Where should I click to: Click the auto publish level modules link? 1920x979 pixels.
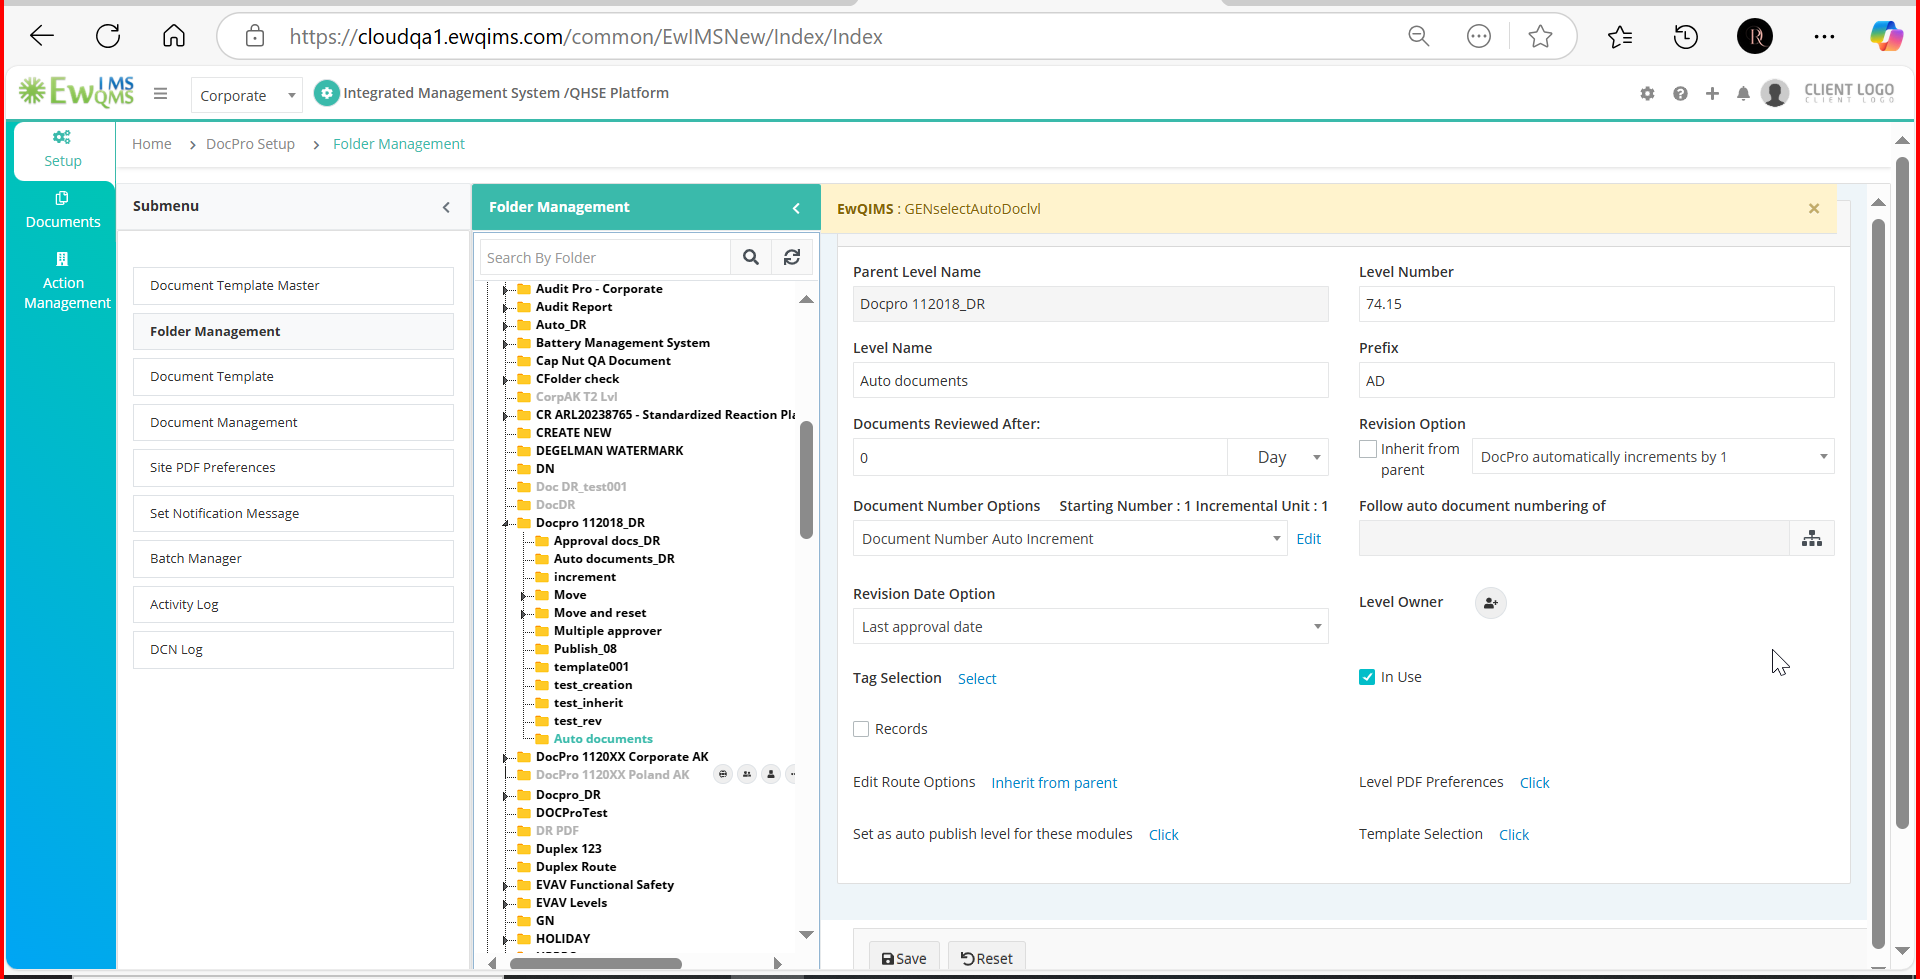[1163, 835]
